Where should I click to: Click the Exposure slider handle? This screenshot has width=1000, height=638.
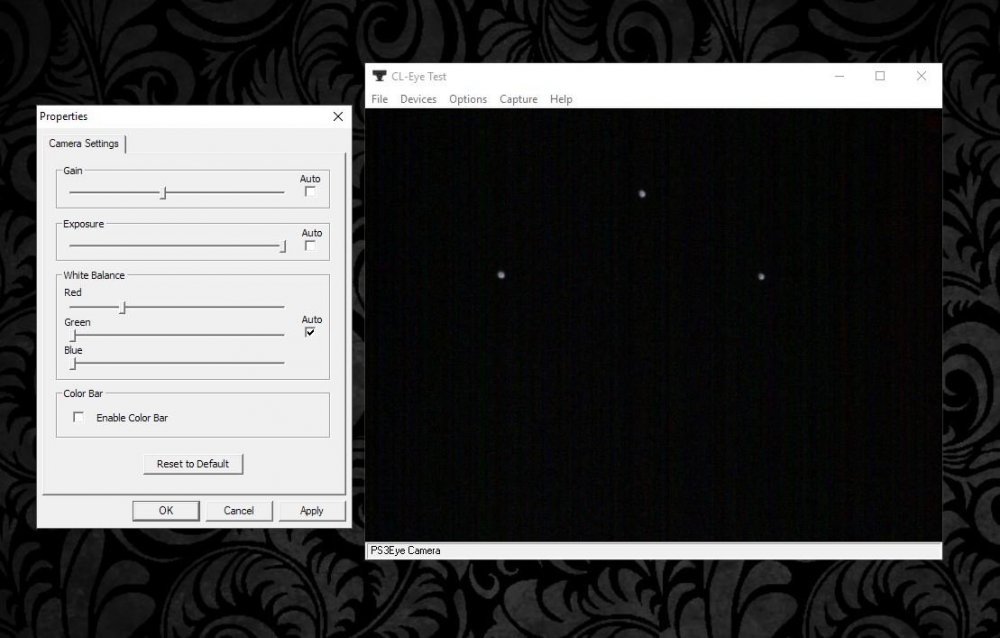[x=283, y=245]
